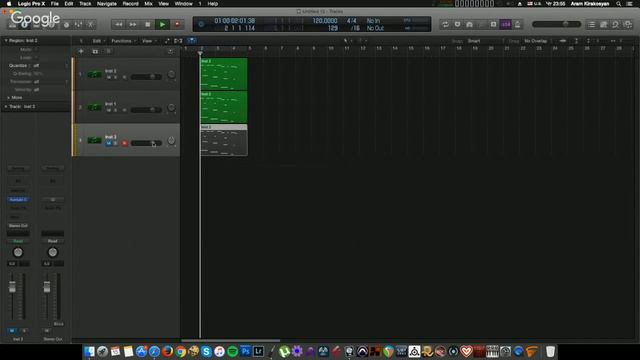The height and width of the screenshot is (360, 640).
Task: Open the Record menu
Action: pyautogui.click(x=131, y=4)
